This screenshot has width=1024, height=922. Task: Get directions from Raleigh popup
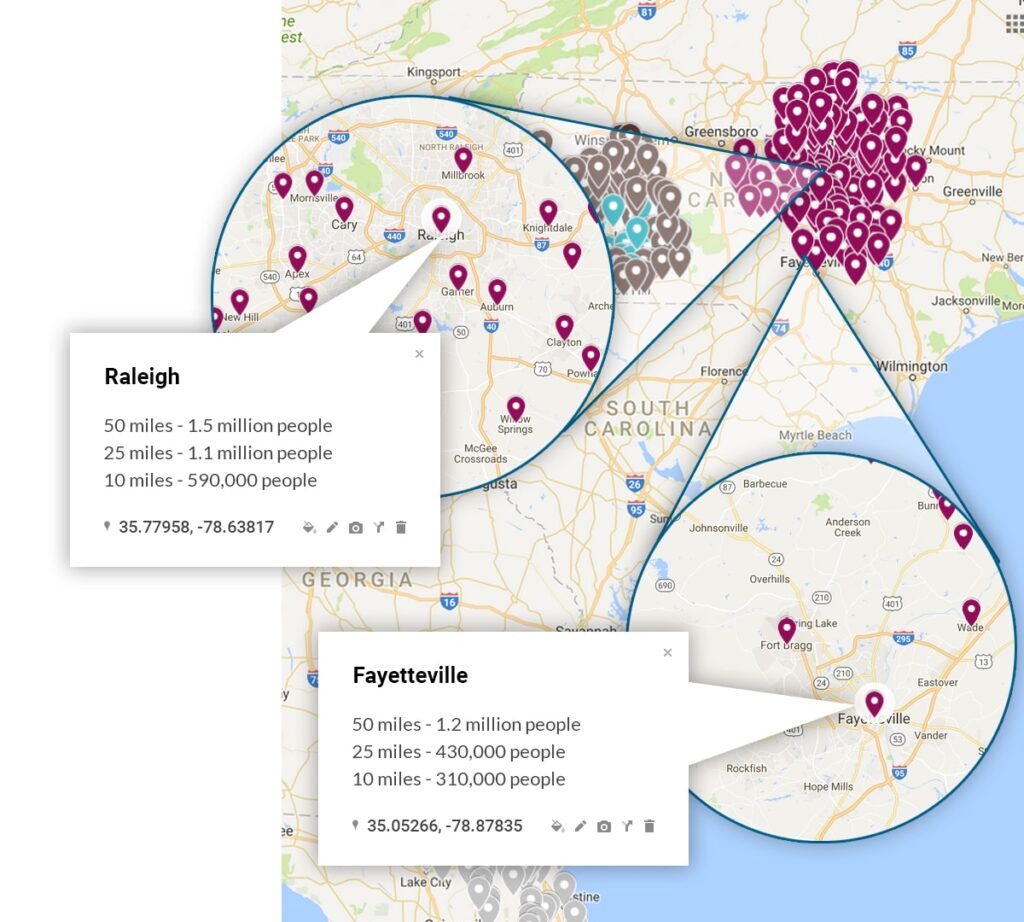[x=379, y=527]
